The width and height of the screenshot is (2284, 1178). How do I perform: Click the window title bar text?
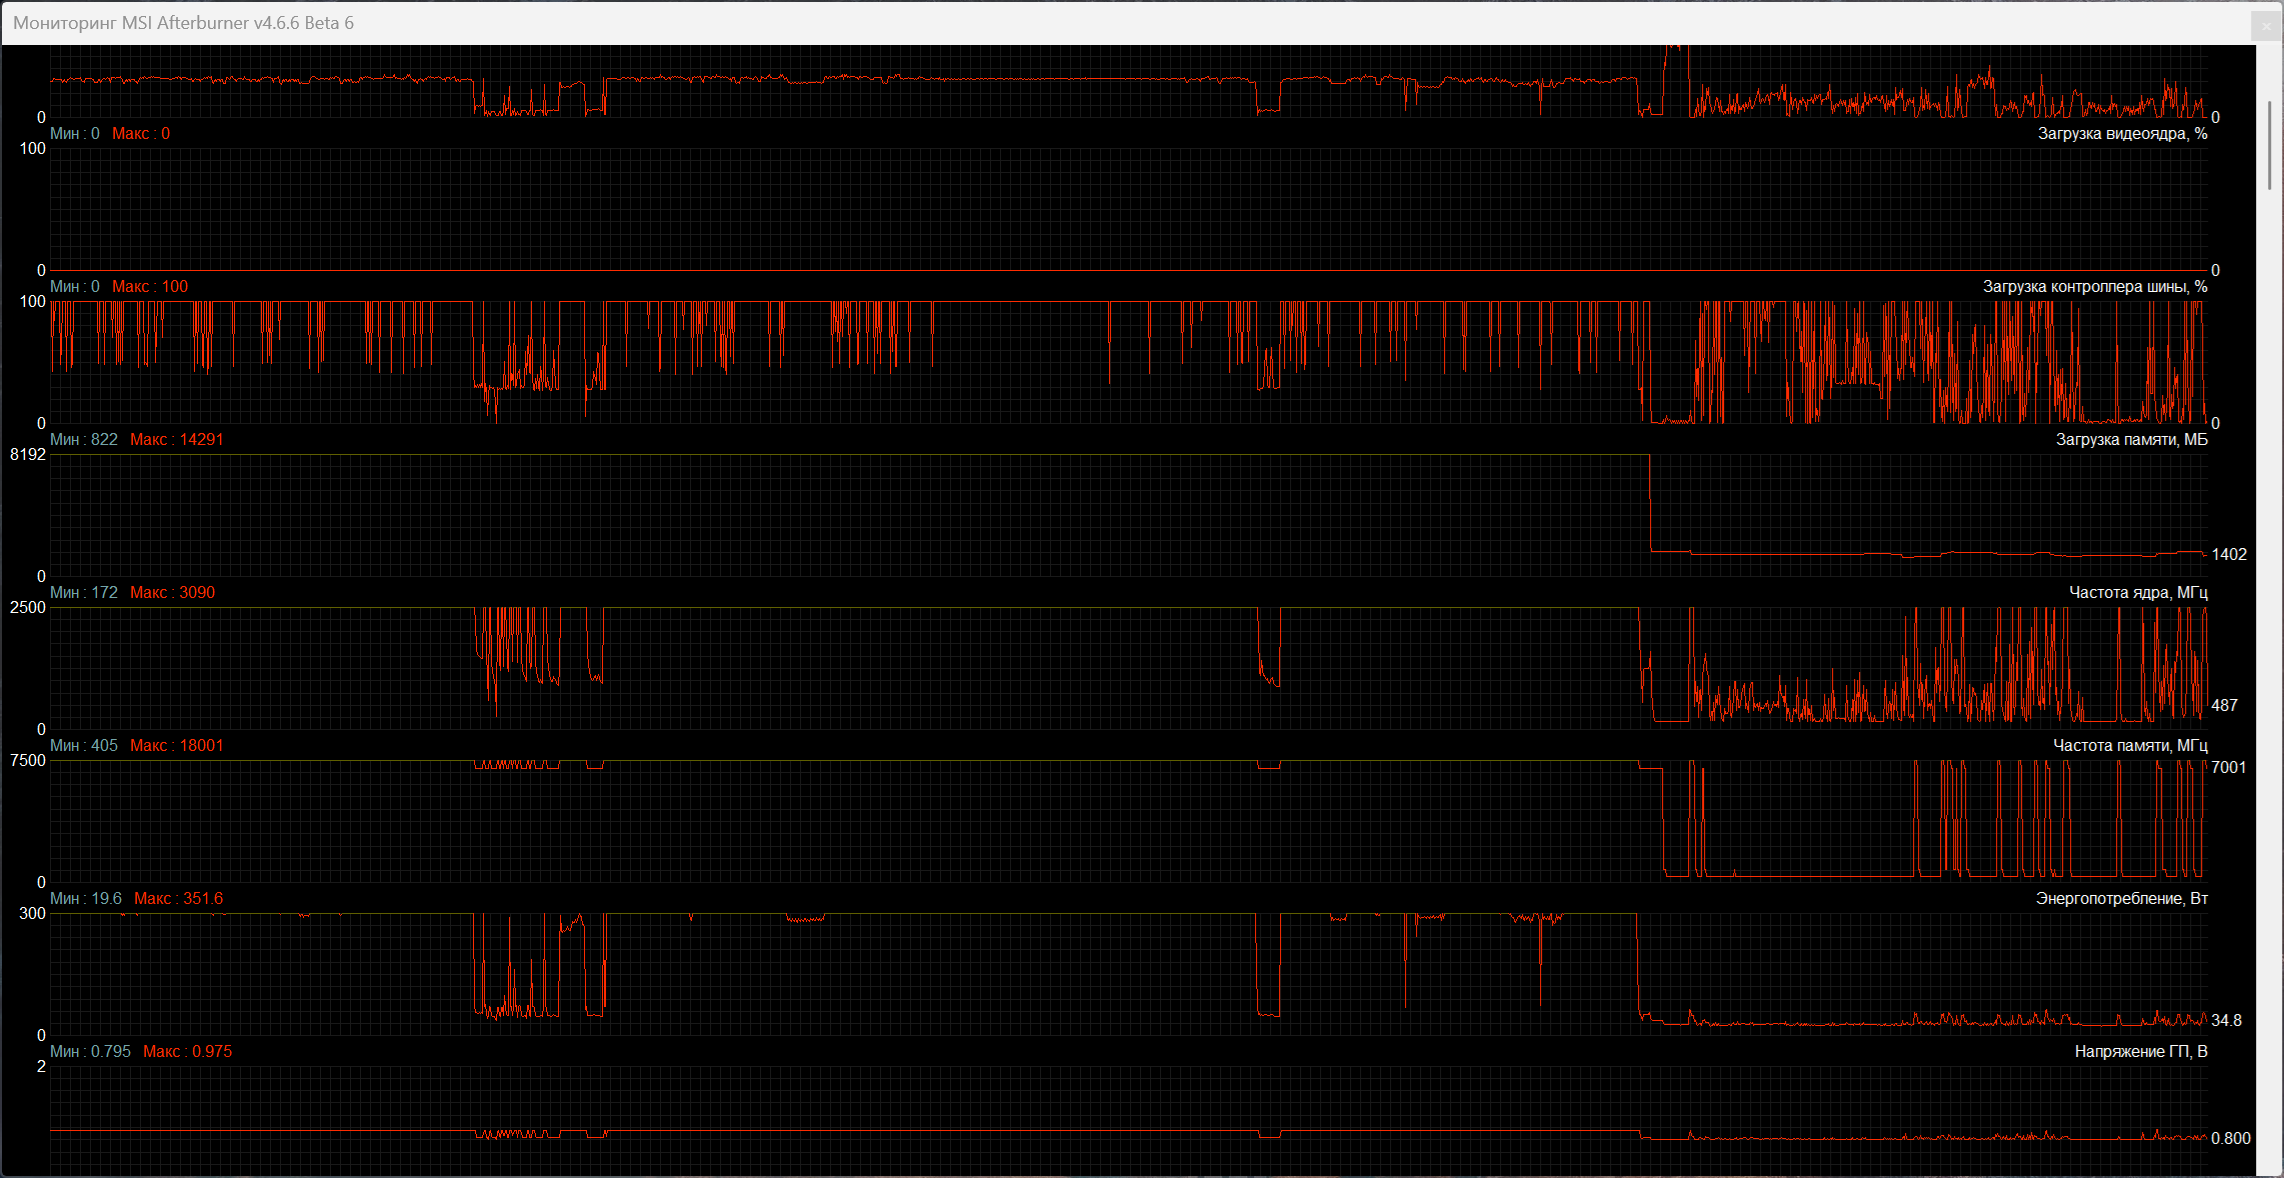(184, 23)
